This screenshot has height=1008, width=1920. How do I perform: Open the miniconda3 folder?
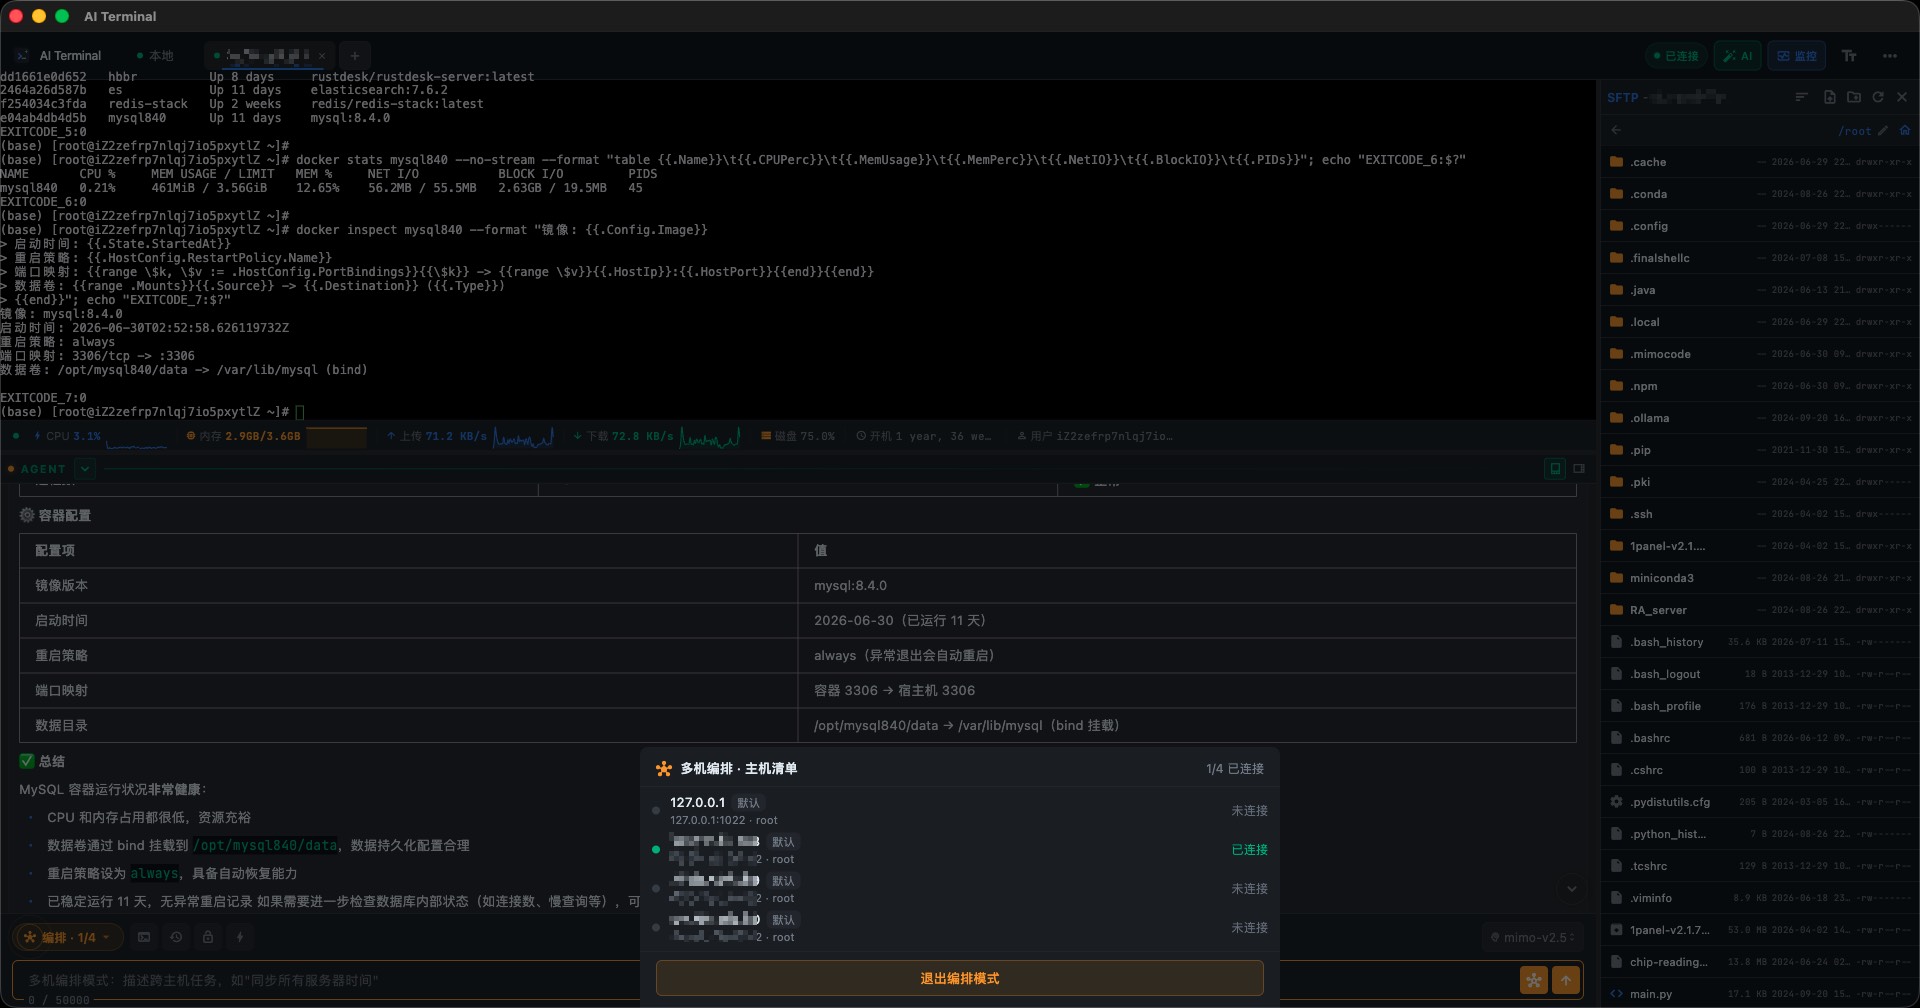1759,578
